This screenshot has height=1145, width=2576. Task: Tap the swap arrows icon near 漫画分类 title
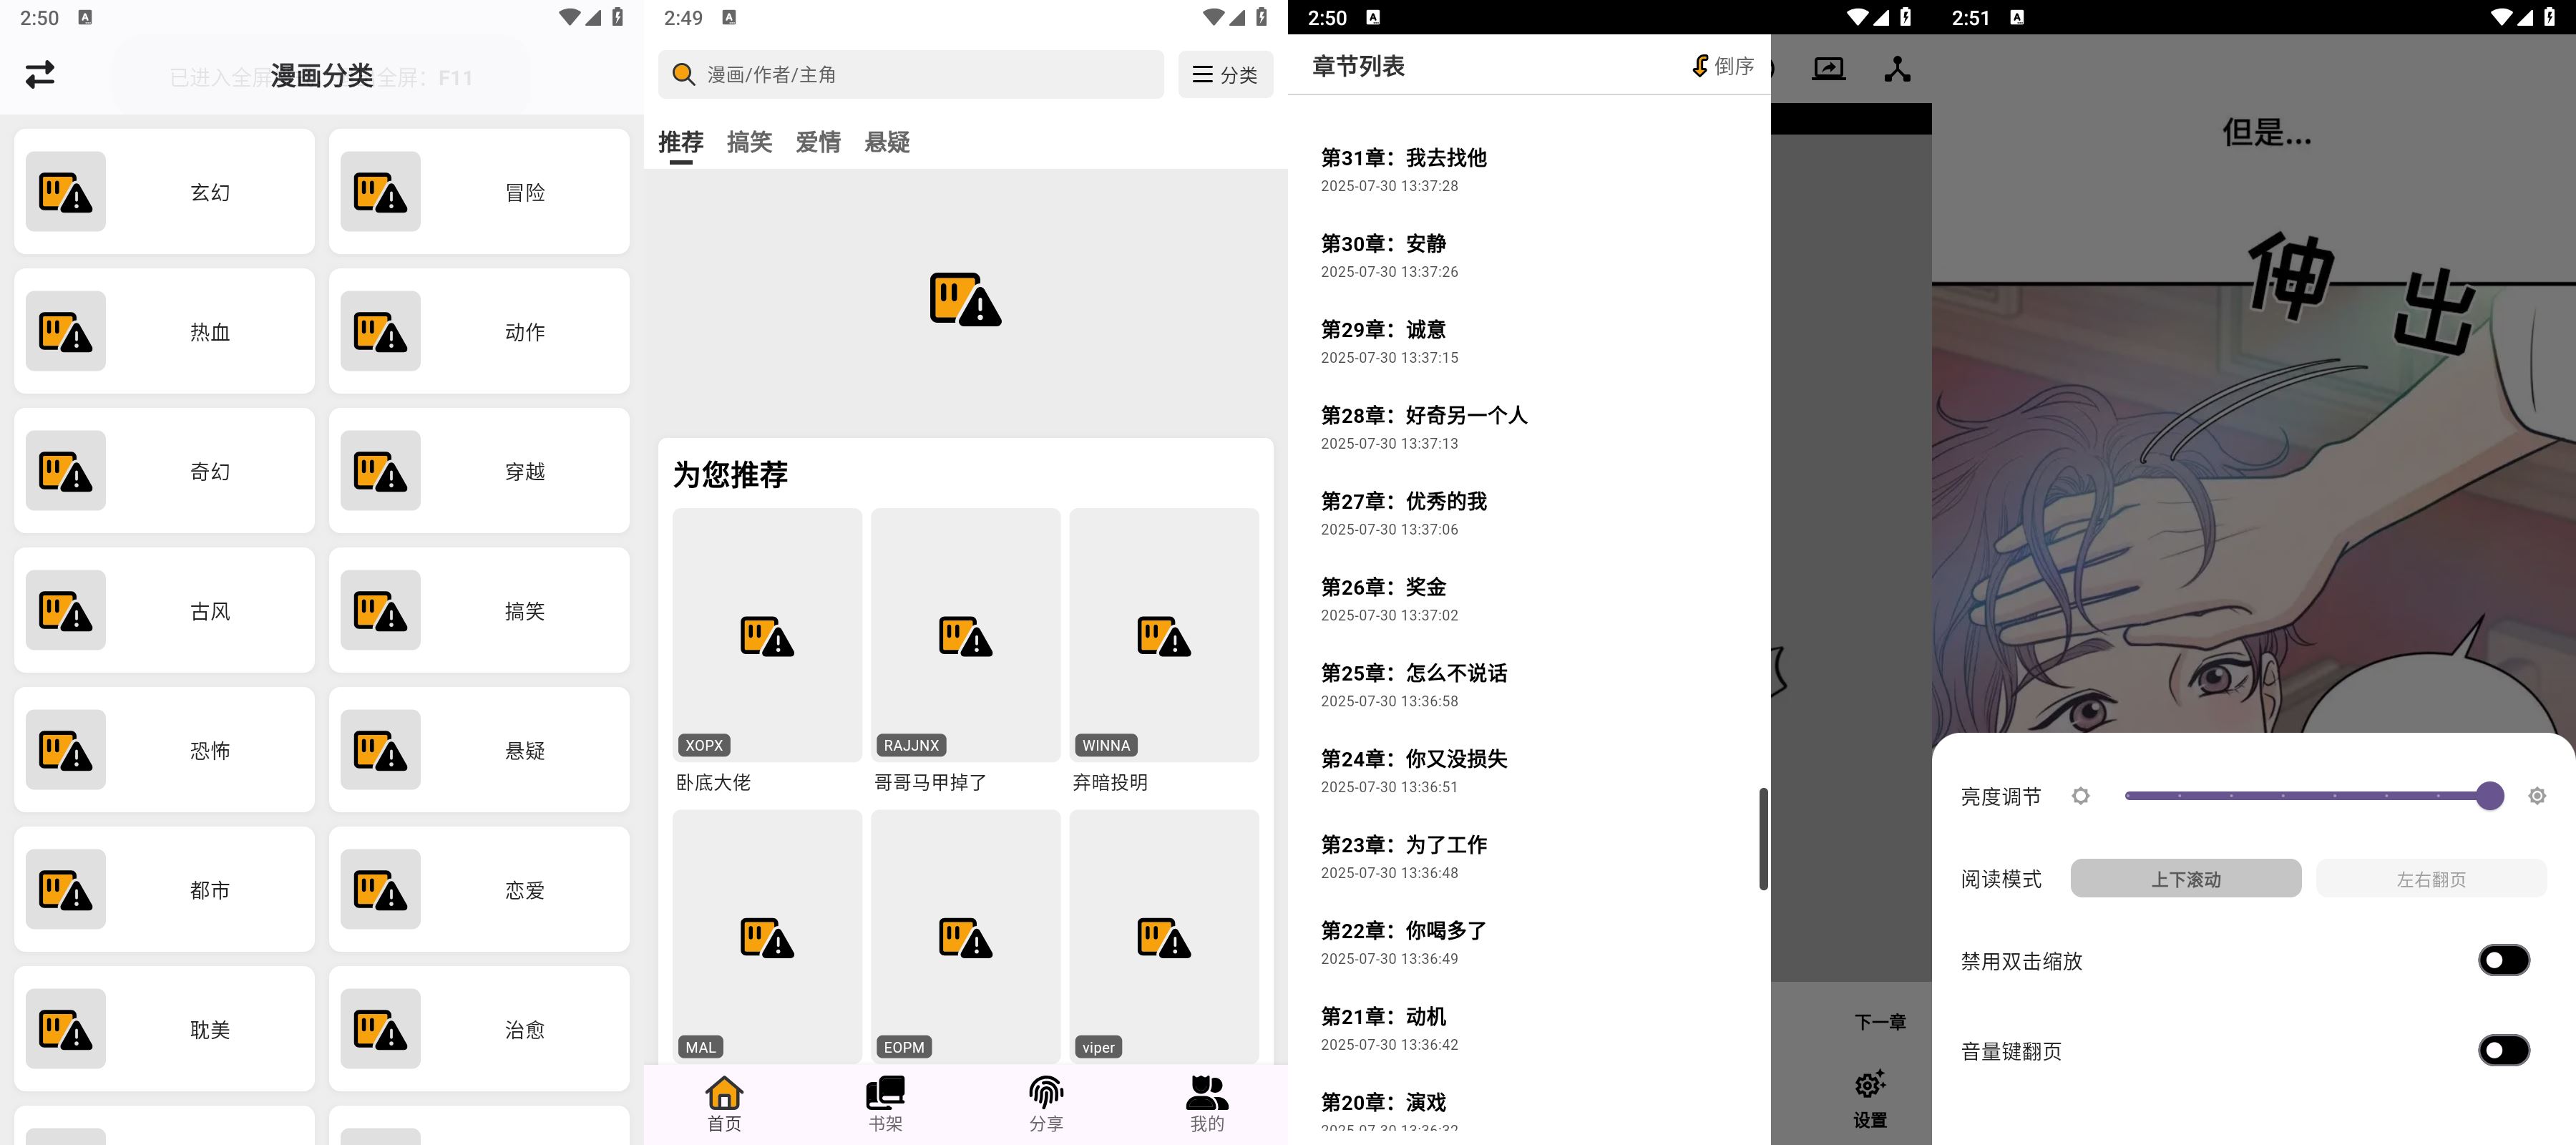(41, 75)
